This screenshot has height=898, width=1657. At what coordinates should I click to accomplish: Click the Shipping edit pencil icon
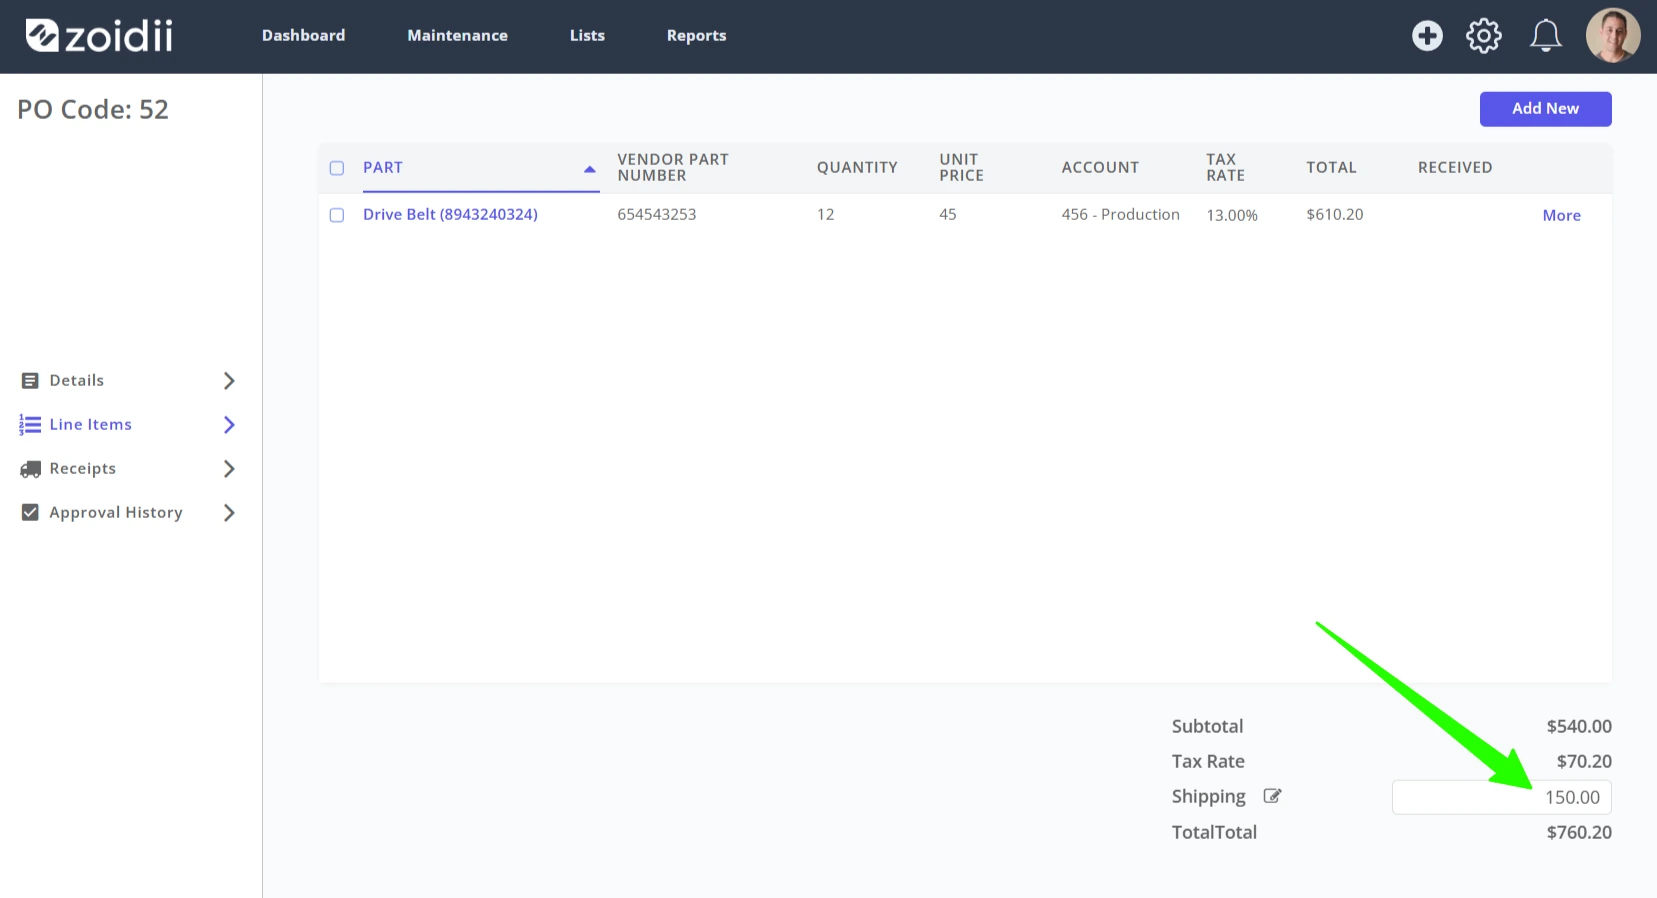[x=1272, y=796]
